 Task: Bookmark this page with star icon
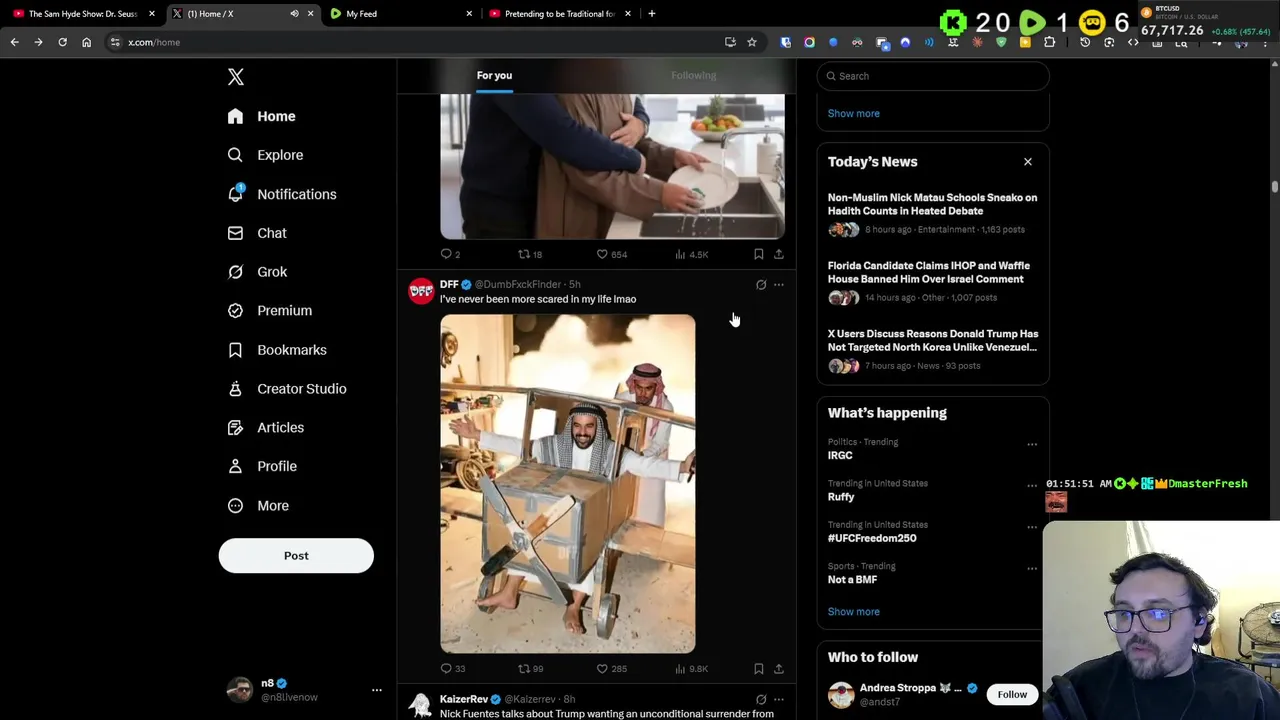coord(752,42)
